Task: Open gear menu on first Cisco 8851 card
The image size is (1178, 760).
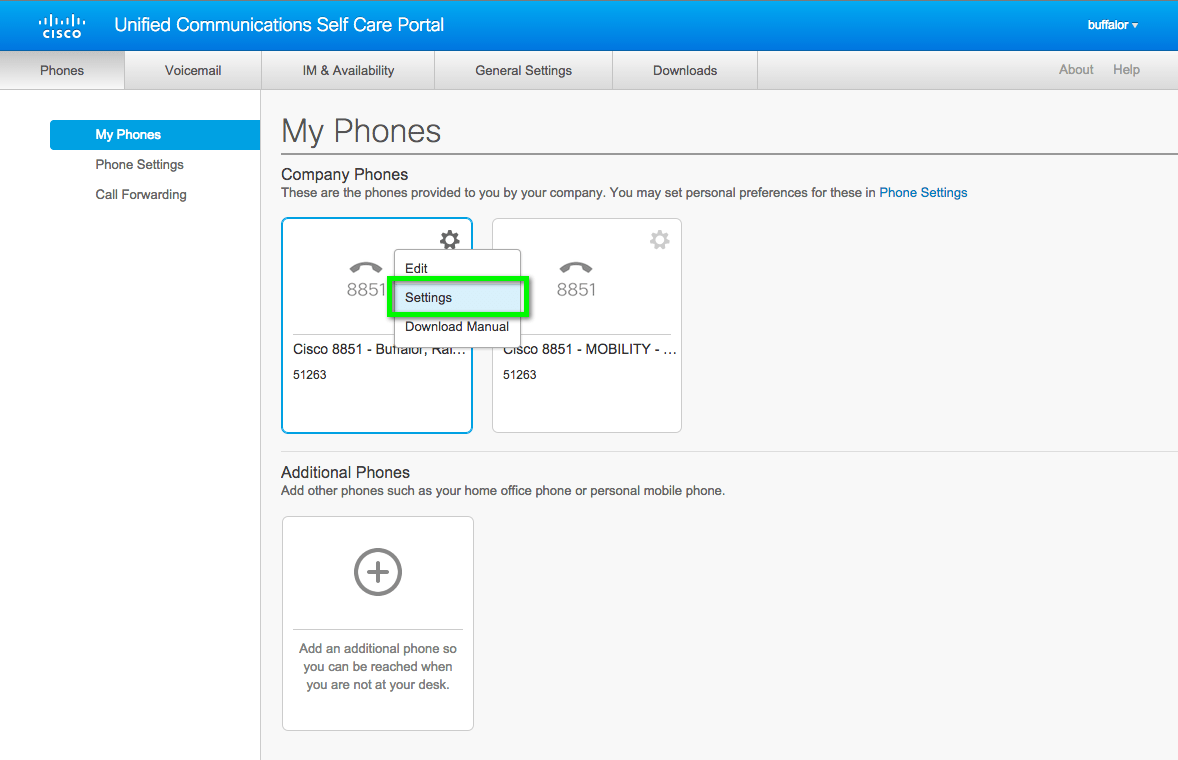Action: [x=449, y=240]
